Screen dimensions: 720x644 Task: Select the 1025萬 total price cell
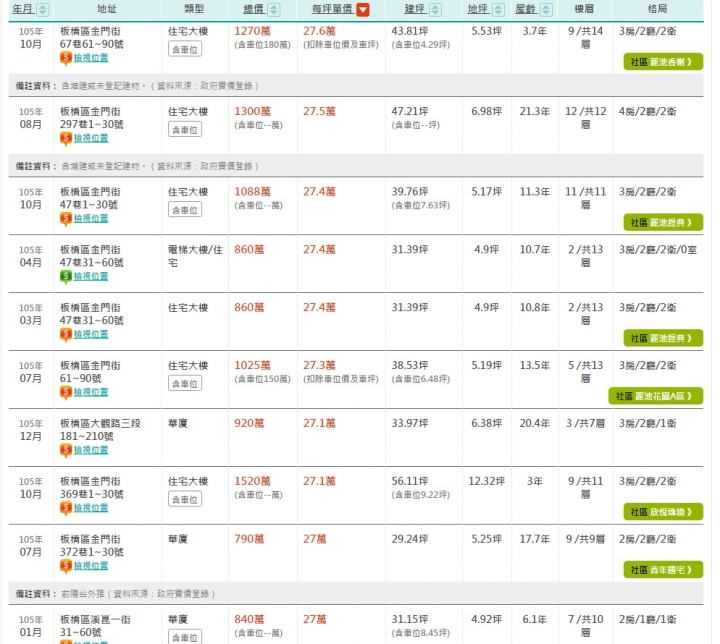pos(253,366)
